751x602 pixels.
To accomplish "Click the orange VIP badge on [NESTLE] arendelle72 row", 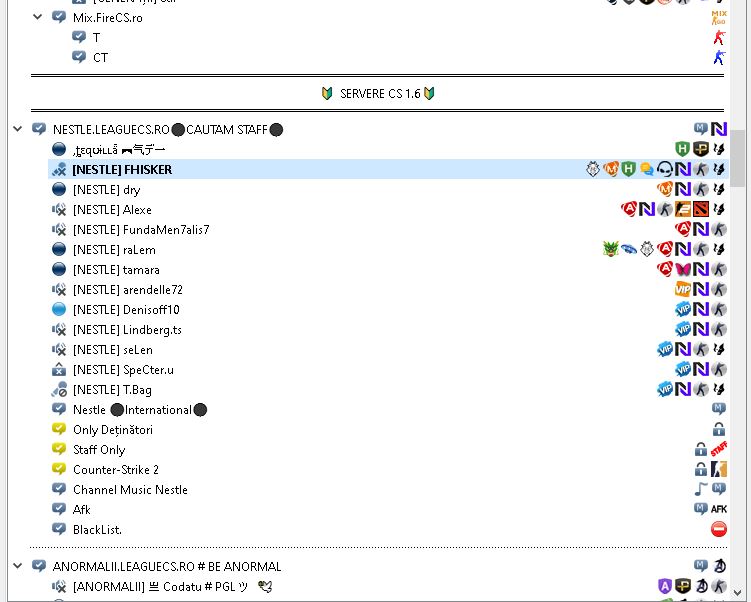I will click(683, 289).
